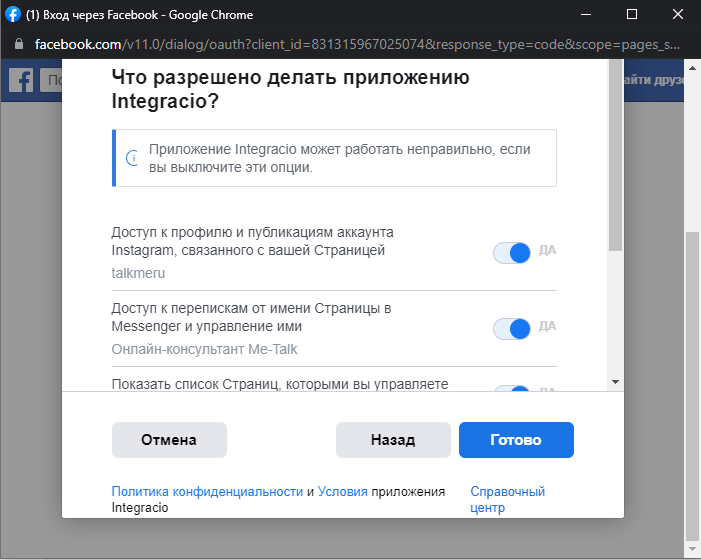
Task: Click the dialog scrollbar down arrow
Action: (616, 382)
